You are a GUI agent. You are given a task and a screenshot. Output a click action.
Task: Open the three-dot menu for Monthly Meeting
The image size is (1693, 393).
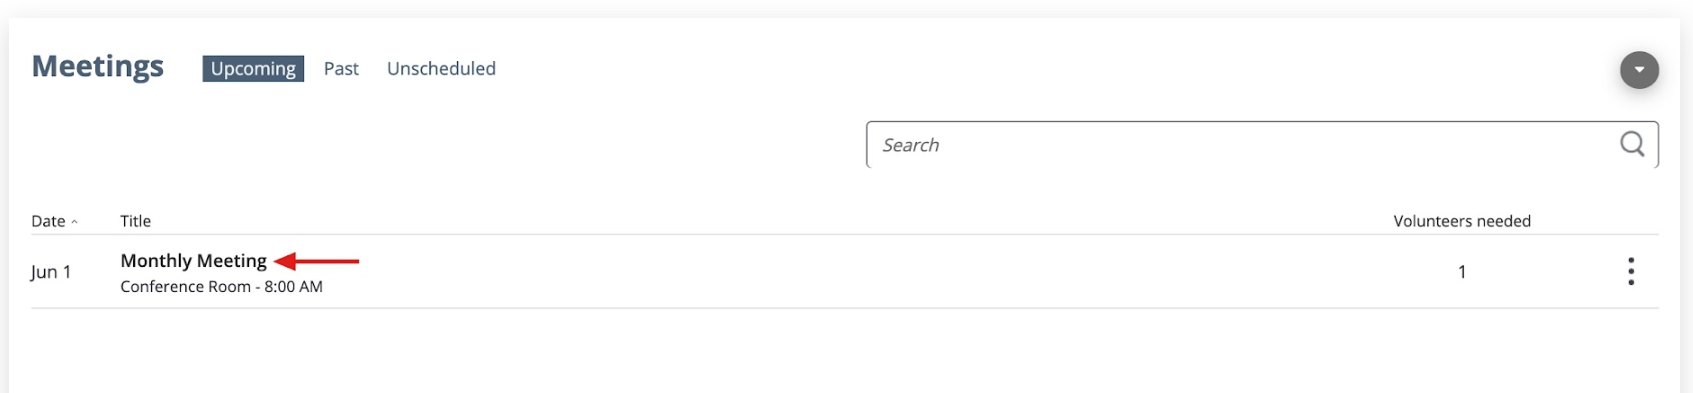(1631, 271)
